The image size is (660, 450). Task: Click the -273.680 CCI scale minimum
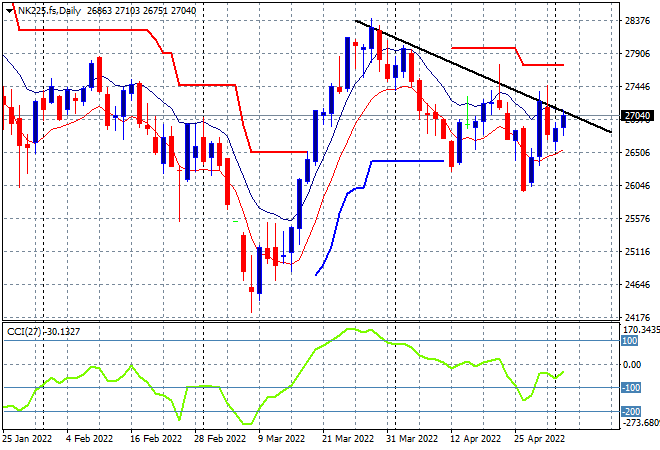coord(641,422)
